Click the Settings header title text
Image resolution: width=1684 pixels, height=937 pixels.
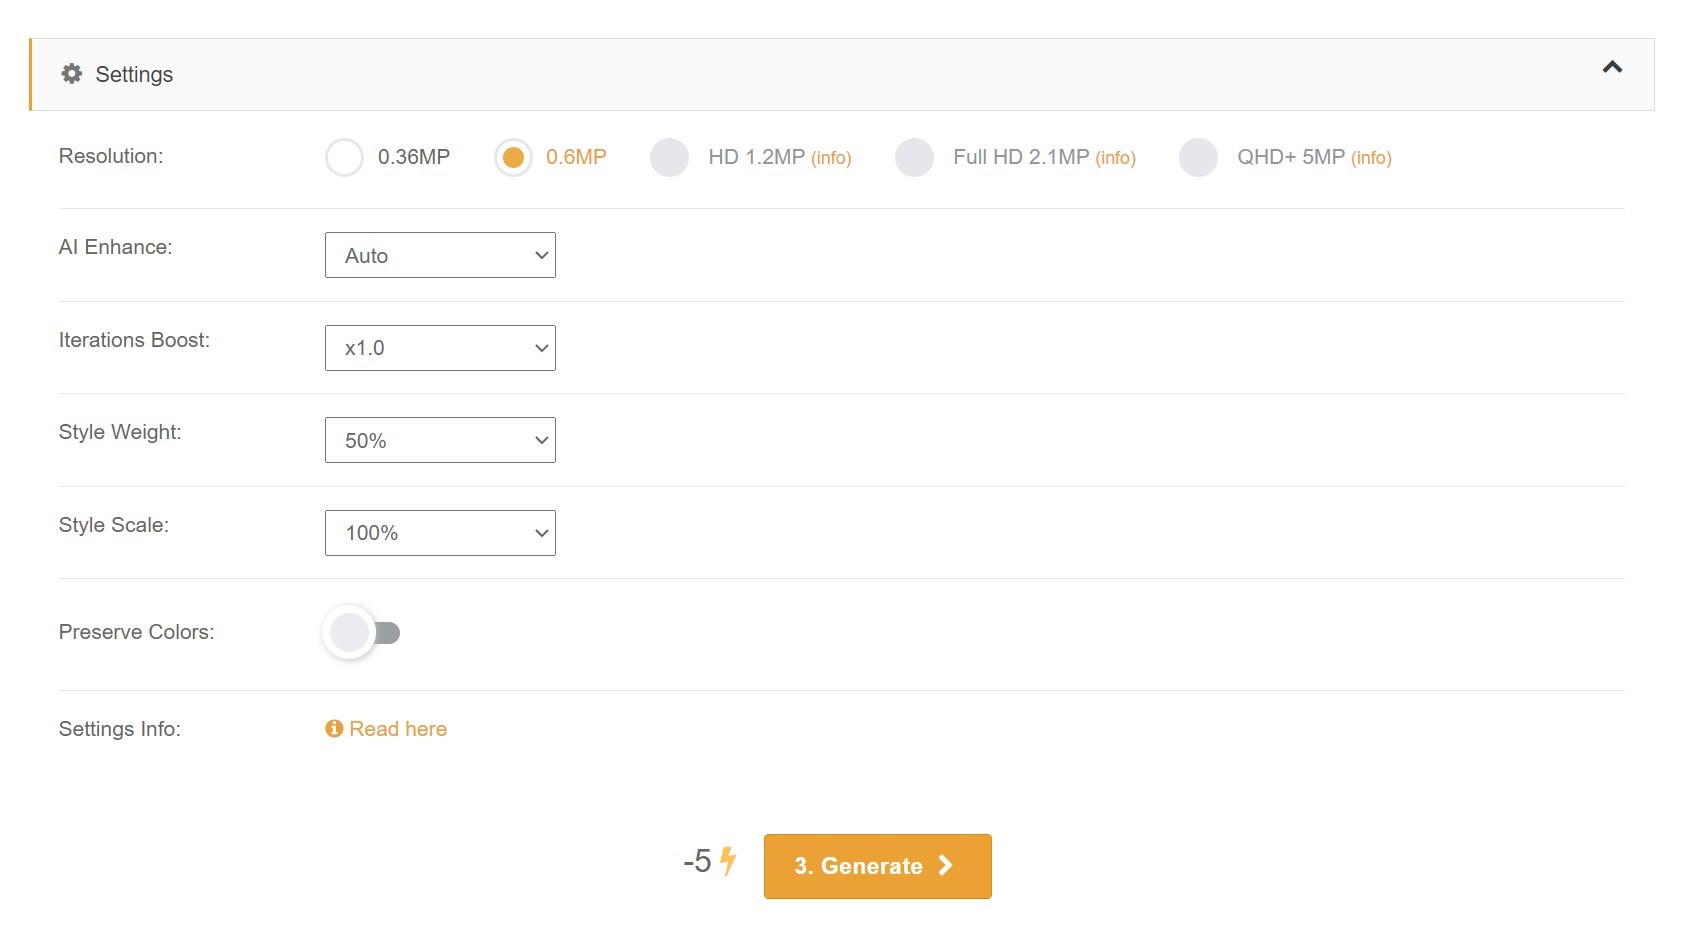(x=134, y=74)
